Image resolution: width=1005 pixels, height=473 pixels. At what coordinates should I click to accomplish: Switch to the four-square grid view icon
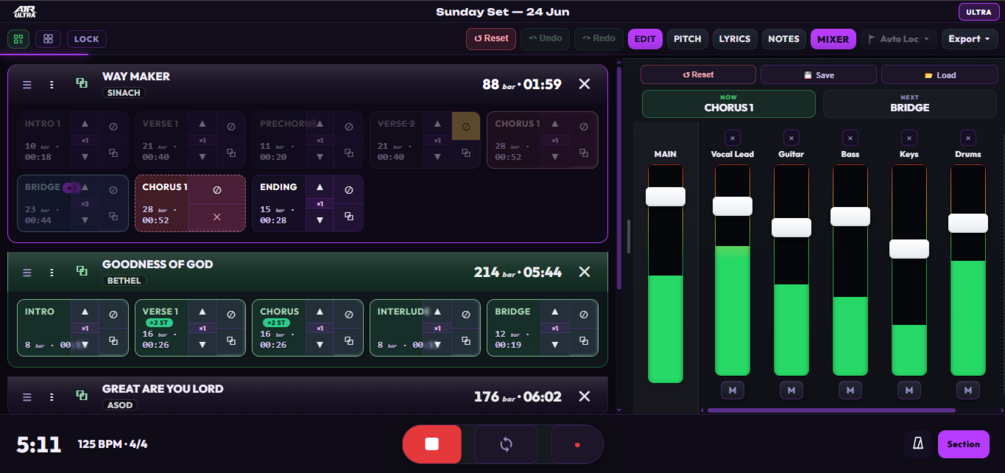click(48, 39)
